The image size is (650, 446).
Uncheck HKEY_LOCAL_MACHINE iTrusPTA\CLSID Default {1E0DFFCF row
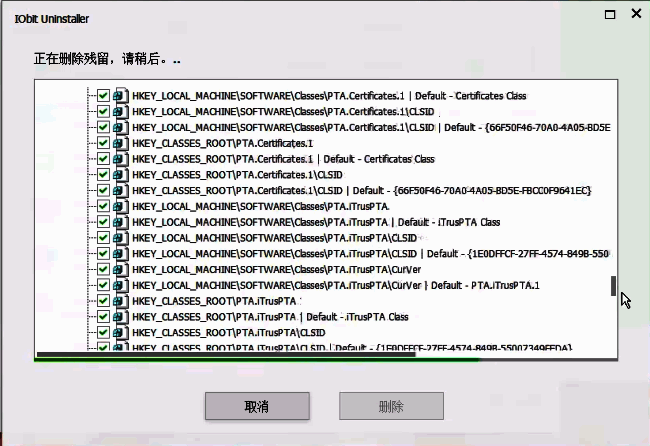(x=103, y=253)
